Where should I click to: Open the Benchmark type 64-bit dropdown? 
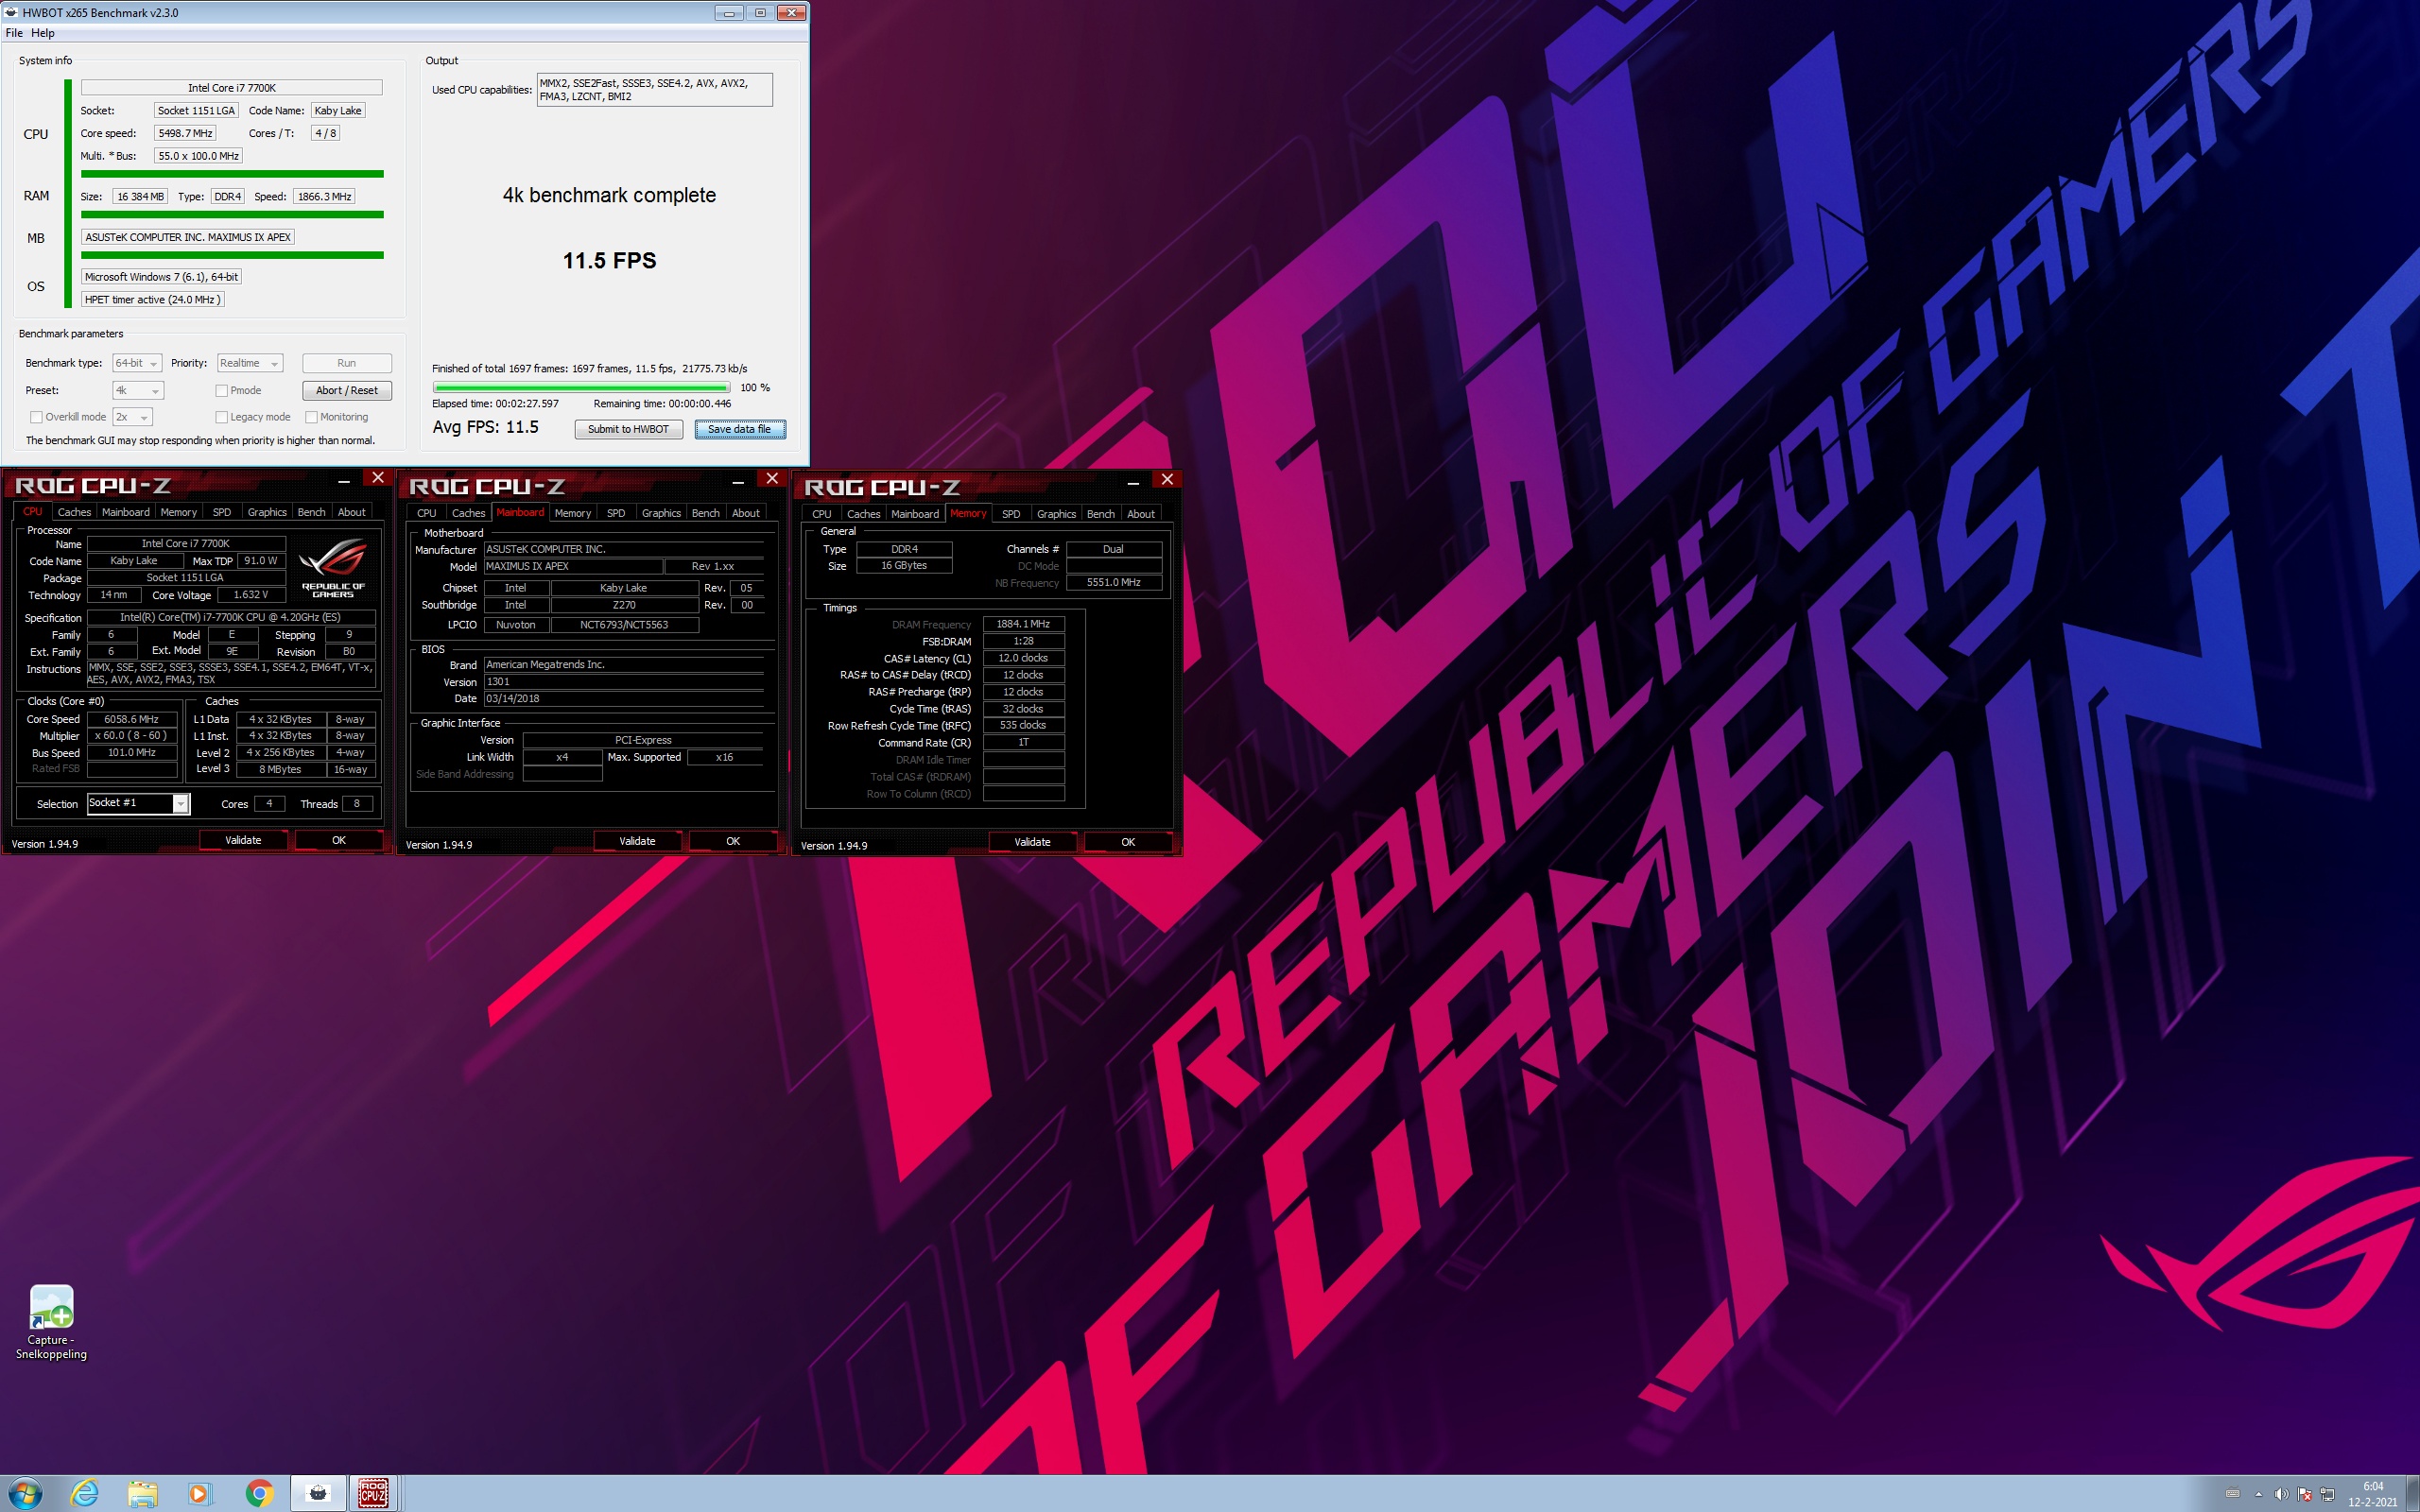coord(137,363)
